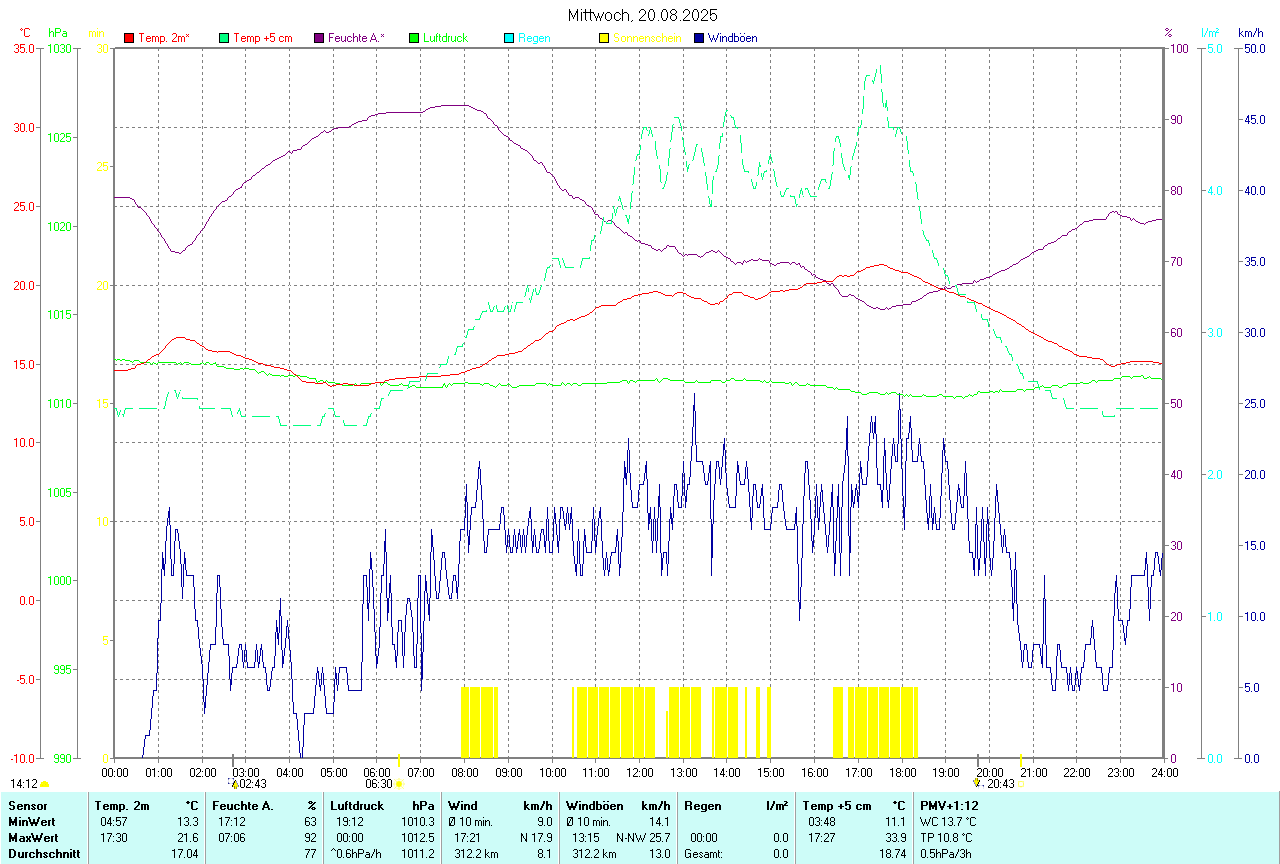The width and height of the screenshot is (1280, 864).
Task: Click the bright green Luftdruck legend square
Action: point(414,38)
